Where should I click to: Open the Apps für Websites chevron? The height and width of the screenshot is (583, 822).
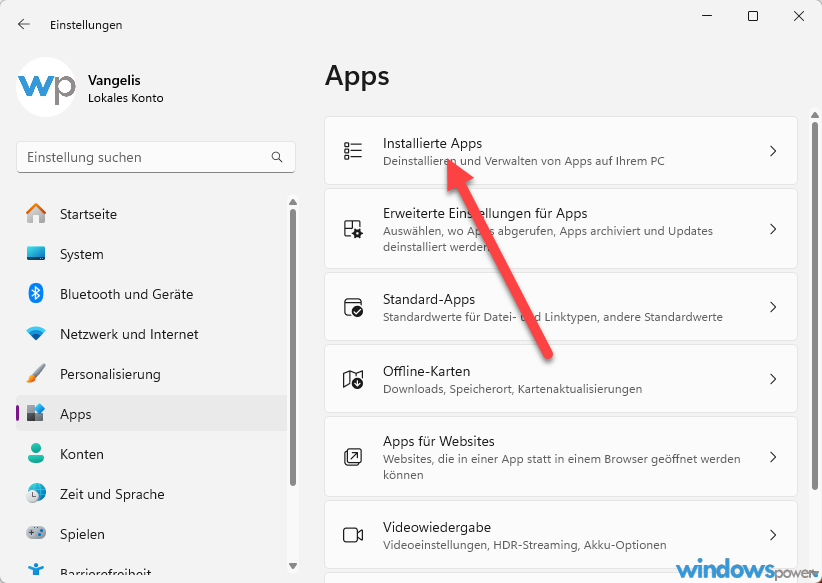pyautogui.click(x=773, y=457)
